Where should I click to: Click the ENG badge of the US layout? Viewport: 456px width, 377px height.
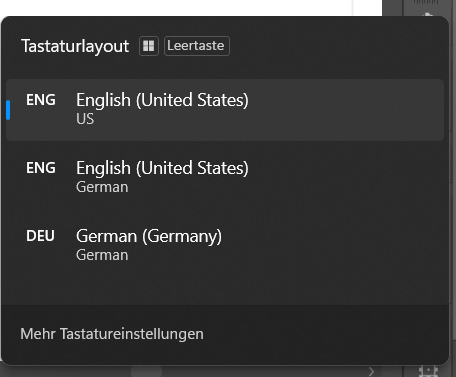(41, 100)
